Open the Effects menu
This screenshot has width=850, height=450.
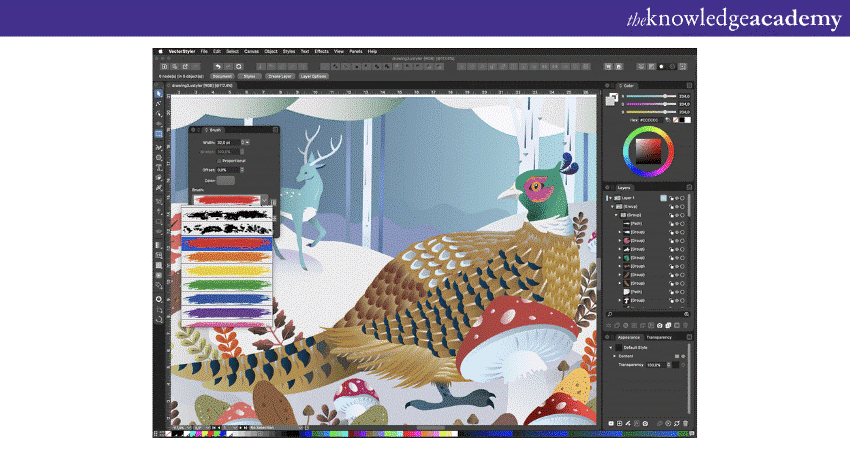[321, 51]
